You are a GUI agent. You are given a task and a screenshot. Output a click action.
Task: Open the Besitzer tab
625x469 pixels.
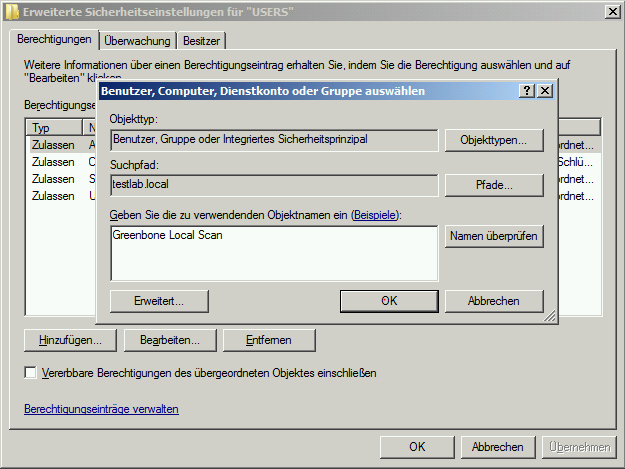click(x=202, y=41)
